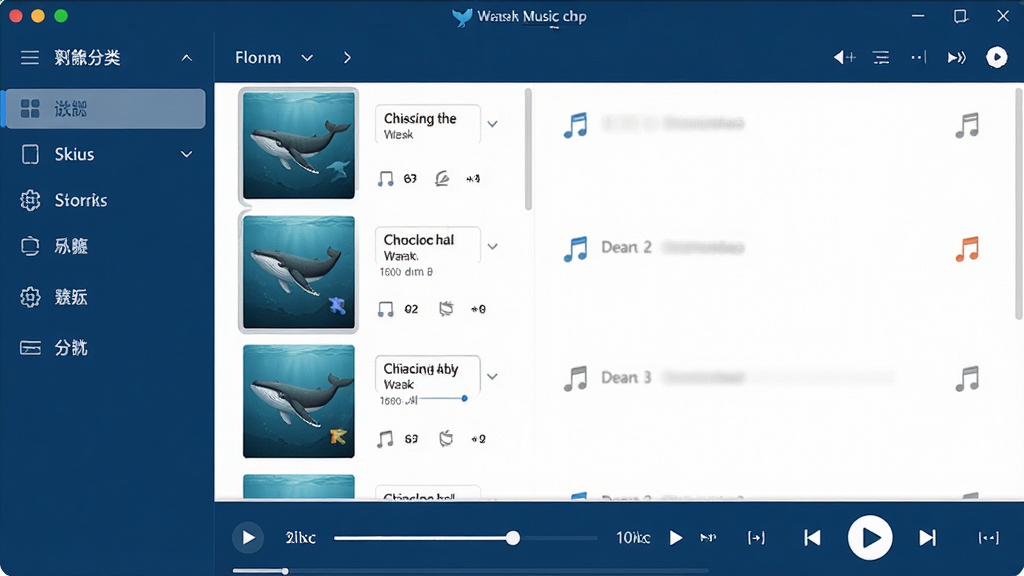Click the music note icon under Chissing the Wesk

[385, 178]
